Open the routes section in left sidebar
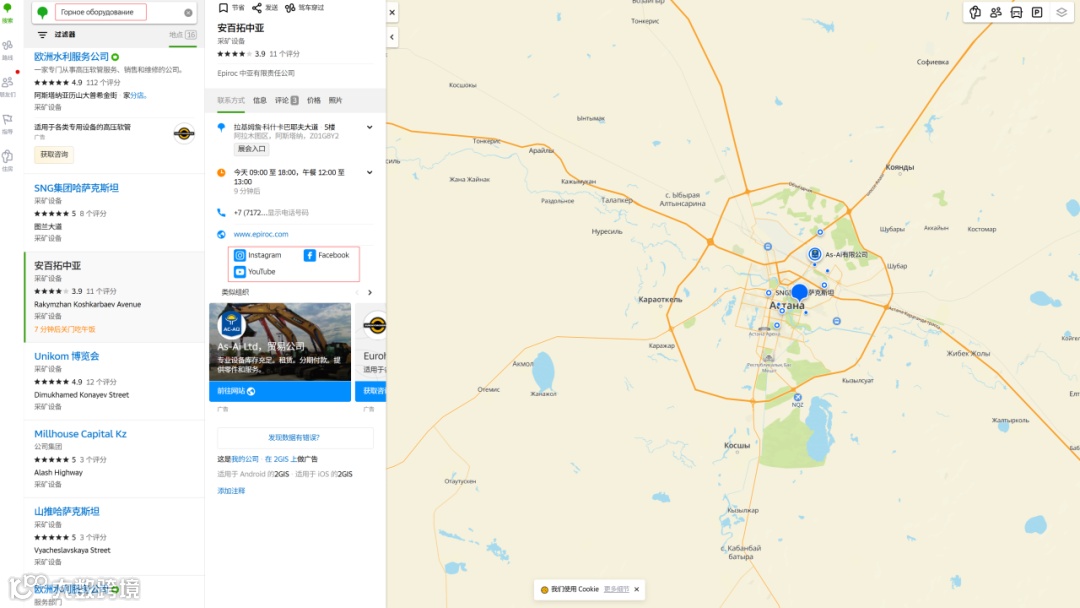This screenshot has height=608, width=1080. (8, 49)
